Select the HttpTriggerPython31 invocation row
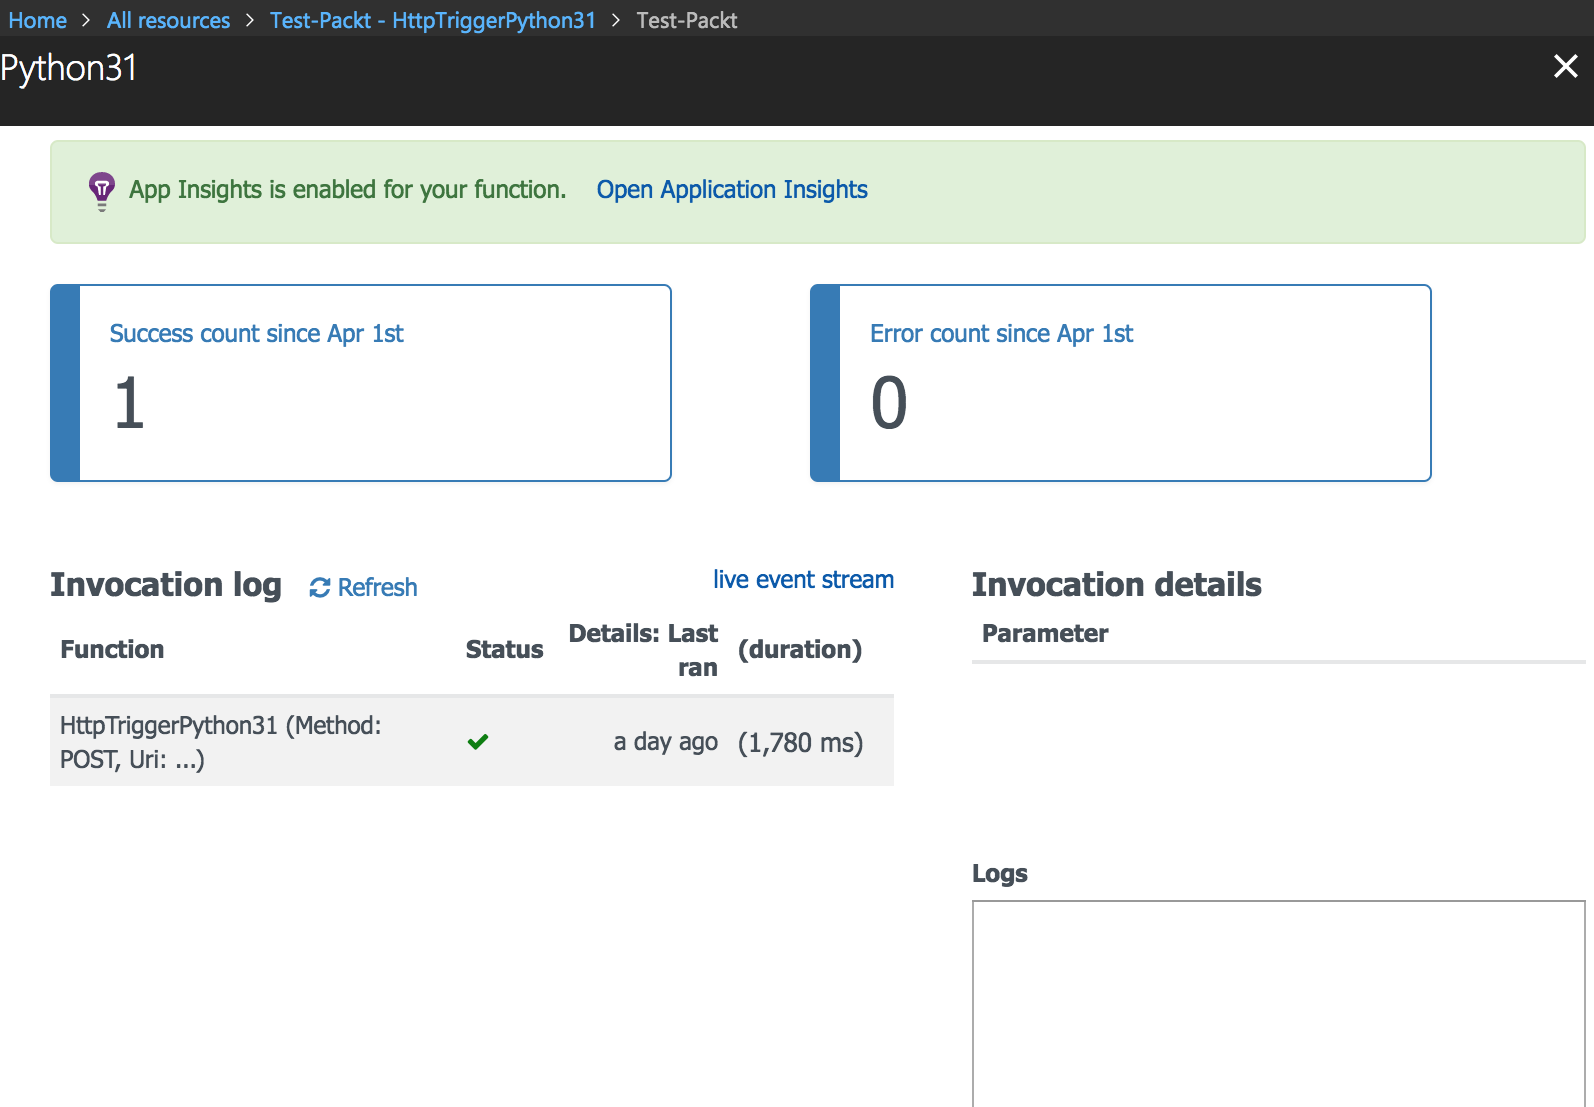 point(472,742)
